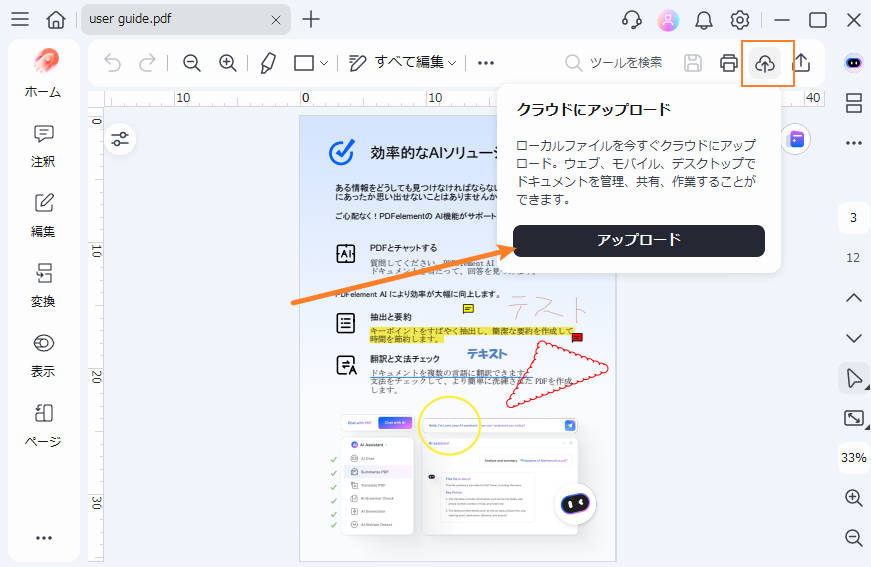
Task: Zoom in using right sidebar magnifier
Action: point(854,498)
